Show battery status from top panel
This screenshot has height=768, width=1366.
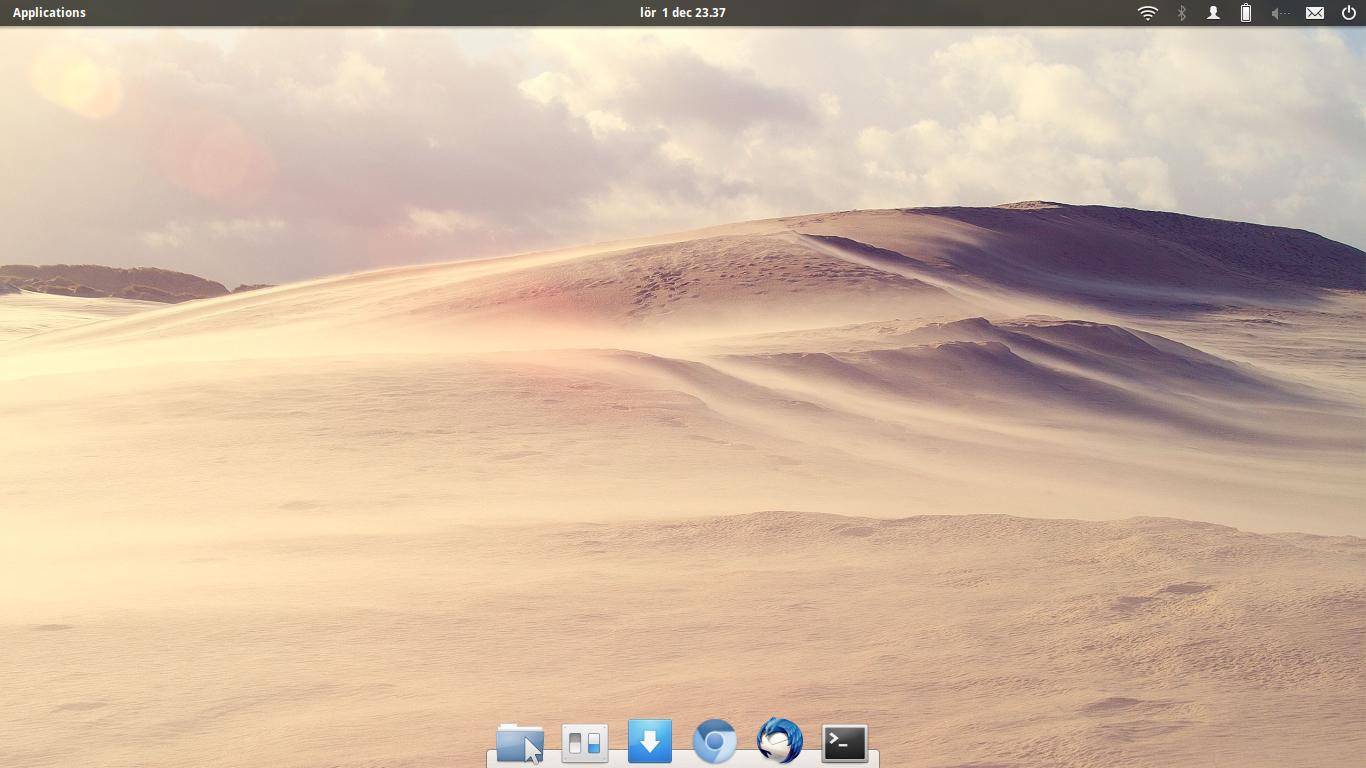pyautogui.click(x=1246, y=13)
